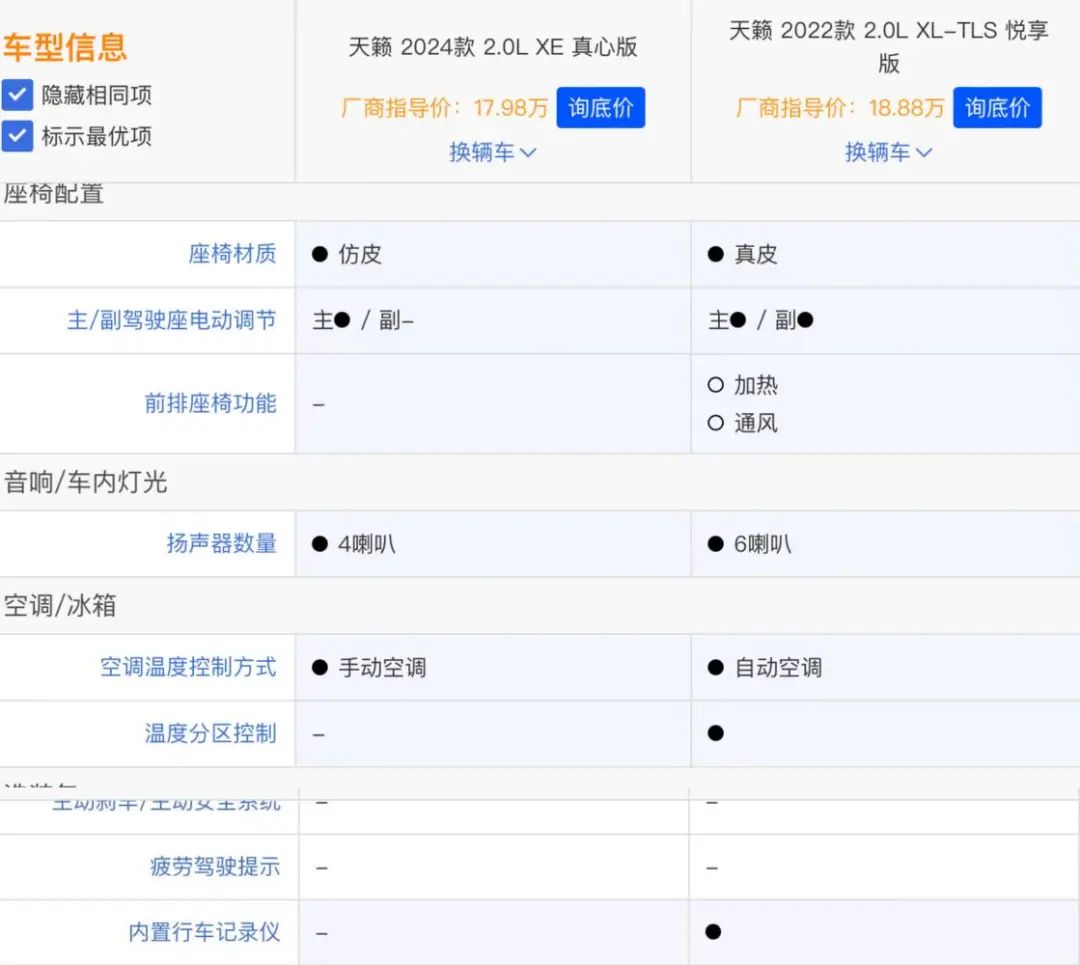Click the 天籁 2022款 2.0L XL-TLS 悦享版 title
Screen dimensions: 1080x965
coord(888,46)
